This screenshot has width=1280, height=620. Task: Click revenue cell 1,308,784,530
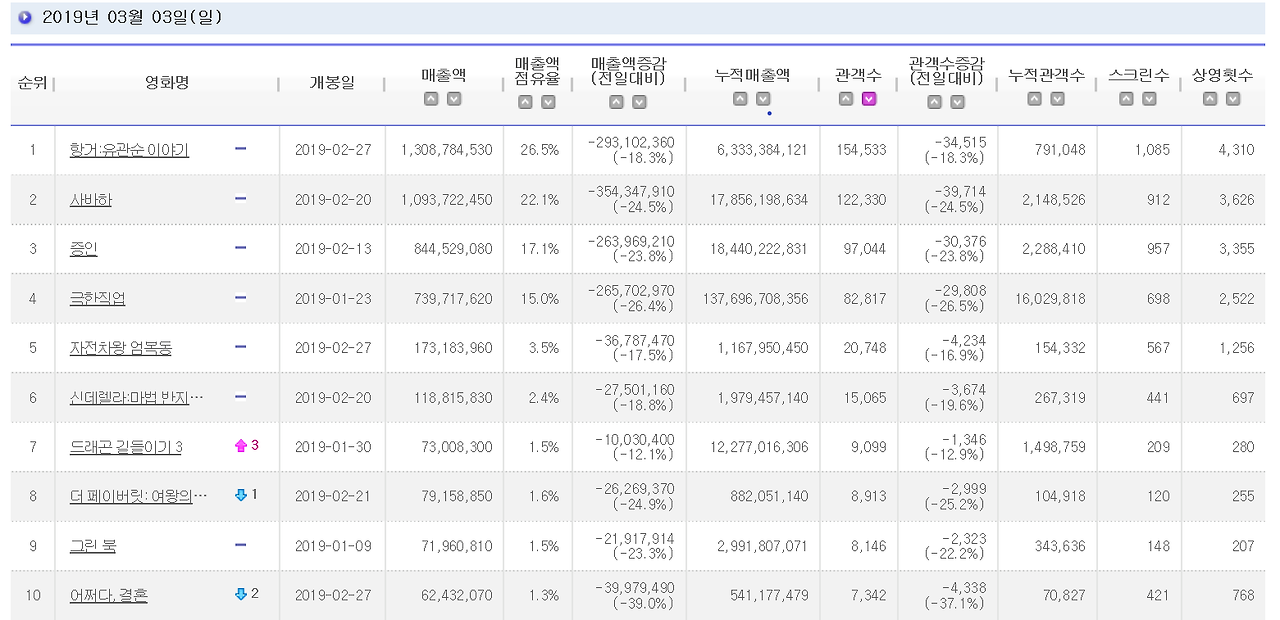pyautogui.click(x=446, y=150)
